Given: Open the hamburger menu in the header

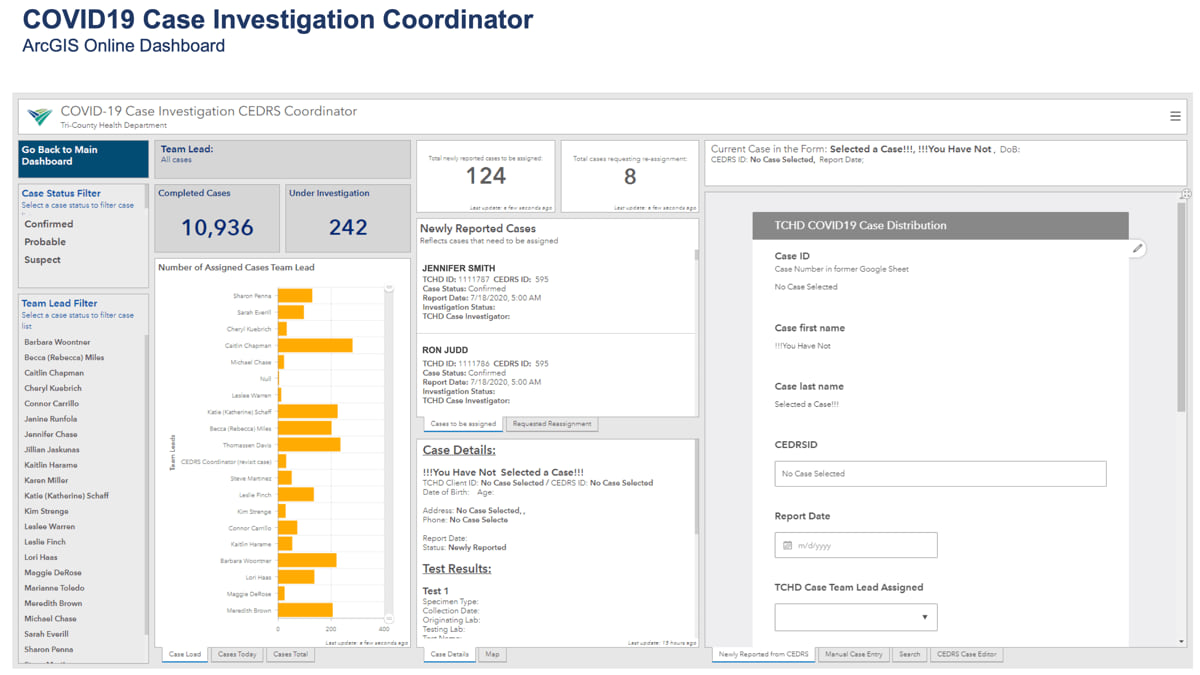Looking at the screenshot, I should click(1175, 116).
